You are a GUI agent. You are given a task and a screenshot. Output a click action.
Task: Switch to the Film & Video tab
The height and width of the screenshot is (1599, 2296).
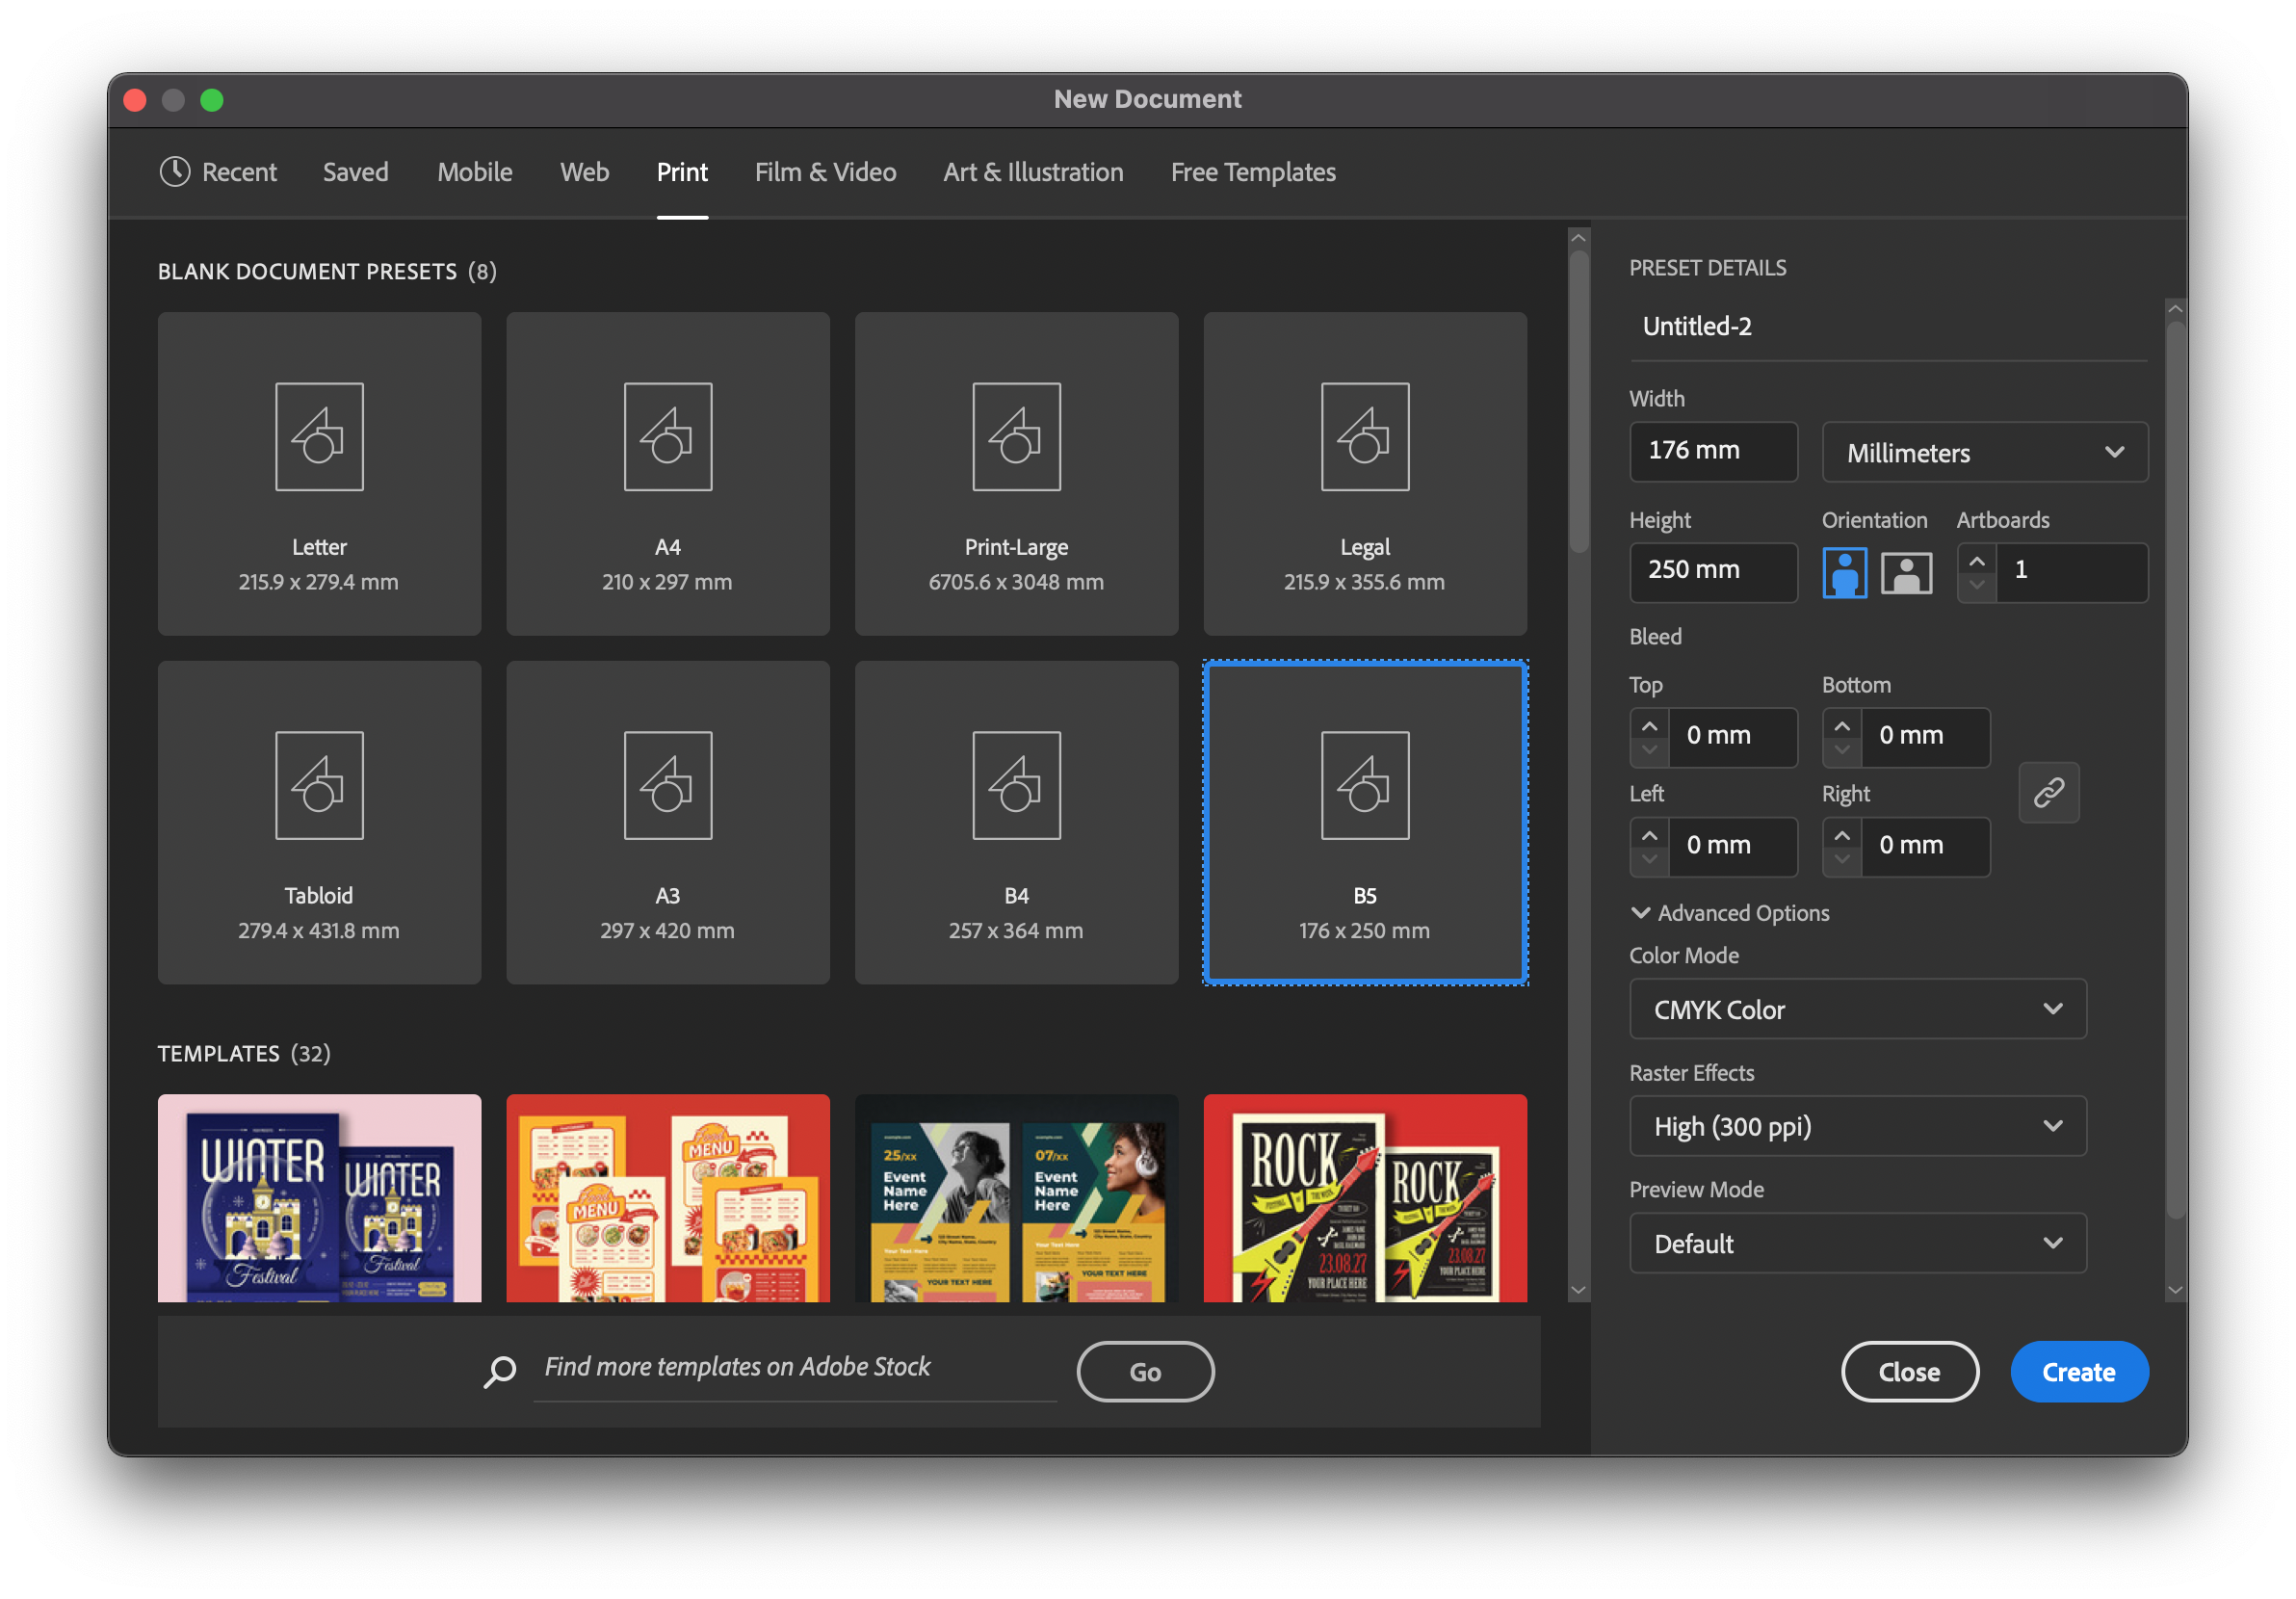(825, 172)
